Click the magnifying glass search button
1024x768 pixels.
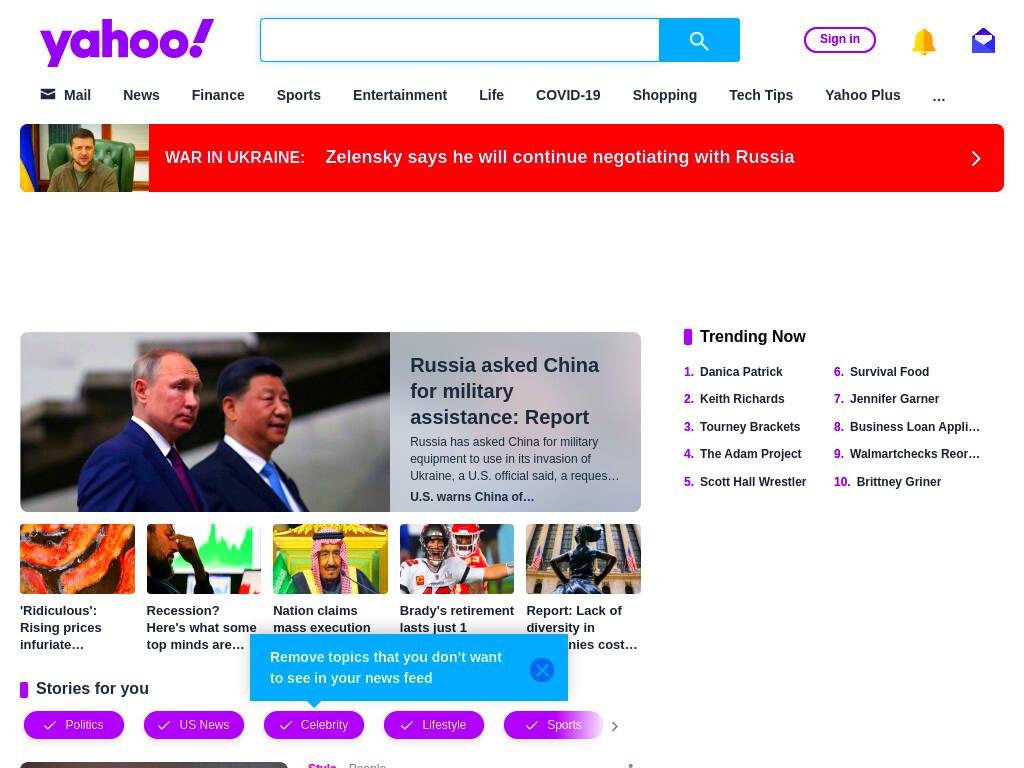[x=699, y=40]
